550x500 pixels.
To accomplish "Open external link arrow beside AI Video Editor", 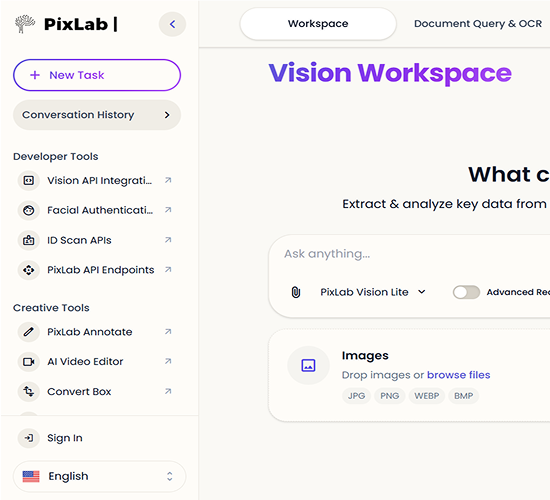I will 168,361.
